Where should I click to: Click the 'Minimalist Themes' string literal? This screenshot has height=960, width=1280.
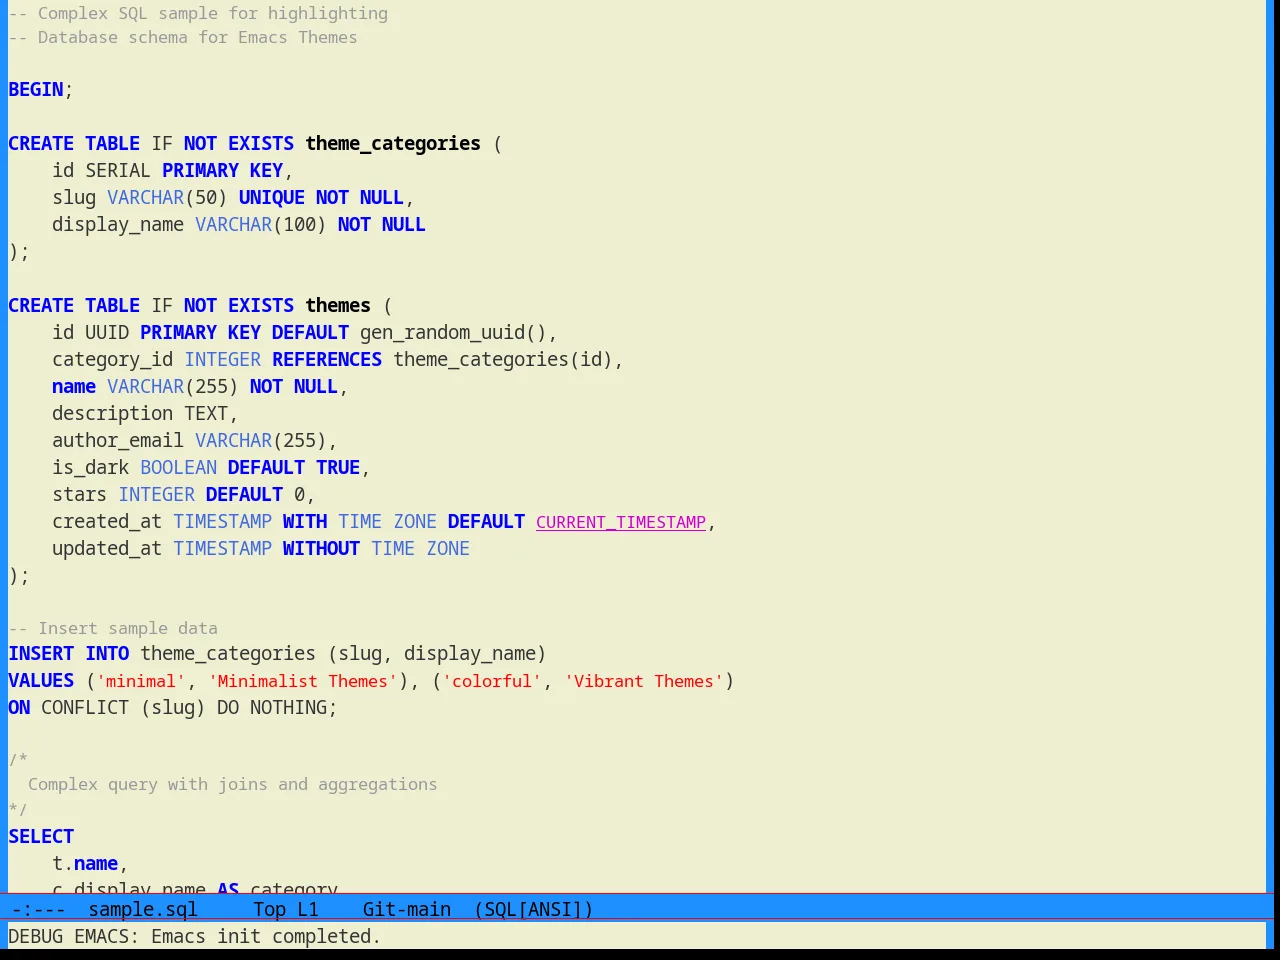coord(303,681)
